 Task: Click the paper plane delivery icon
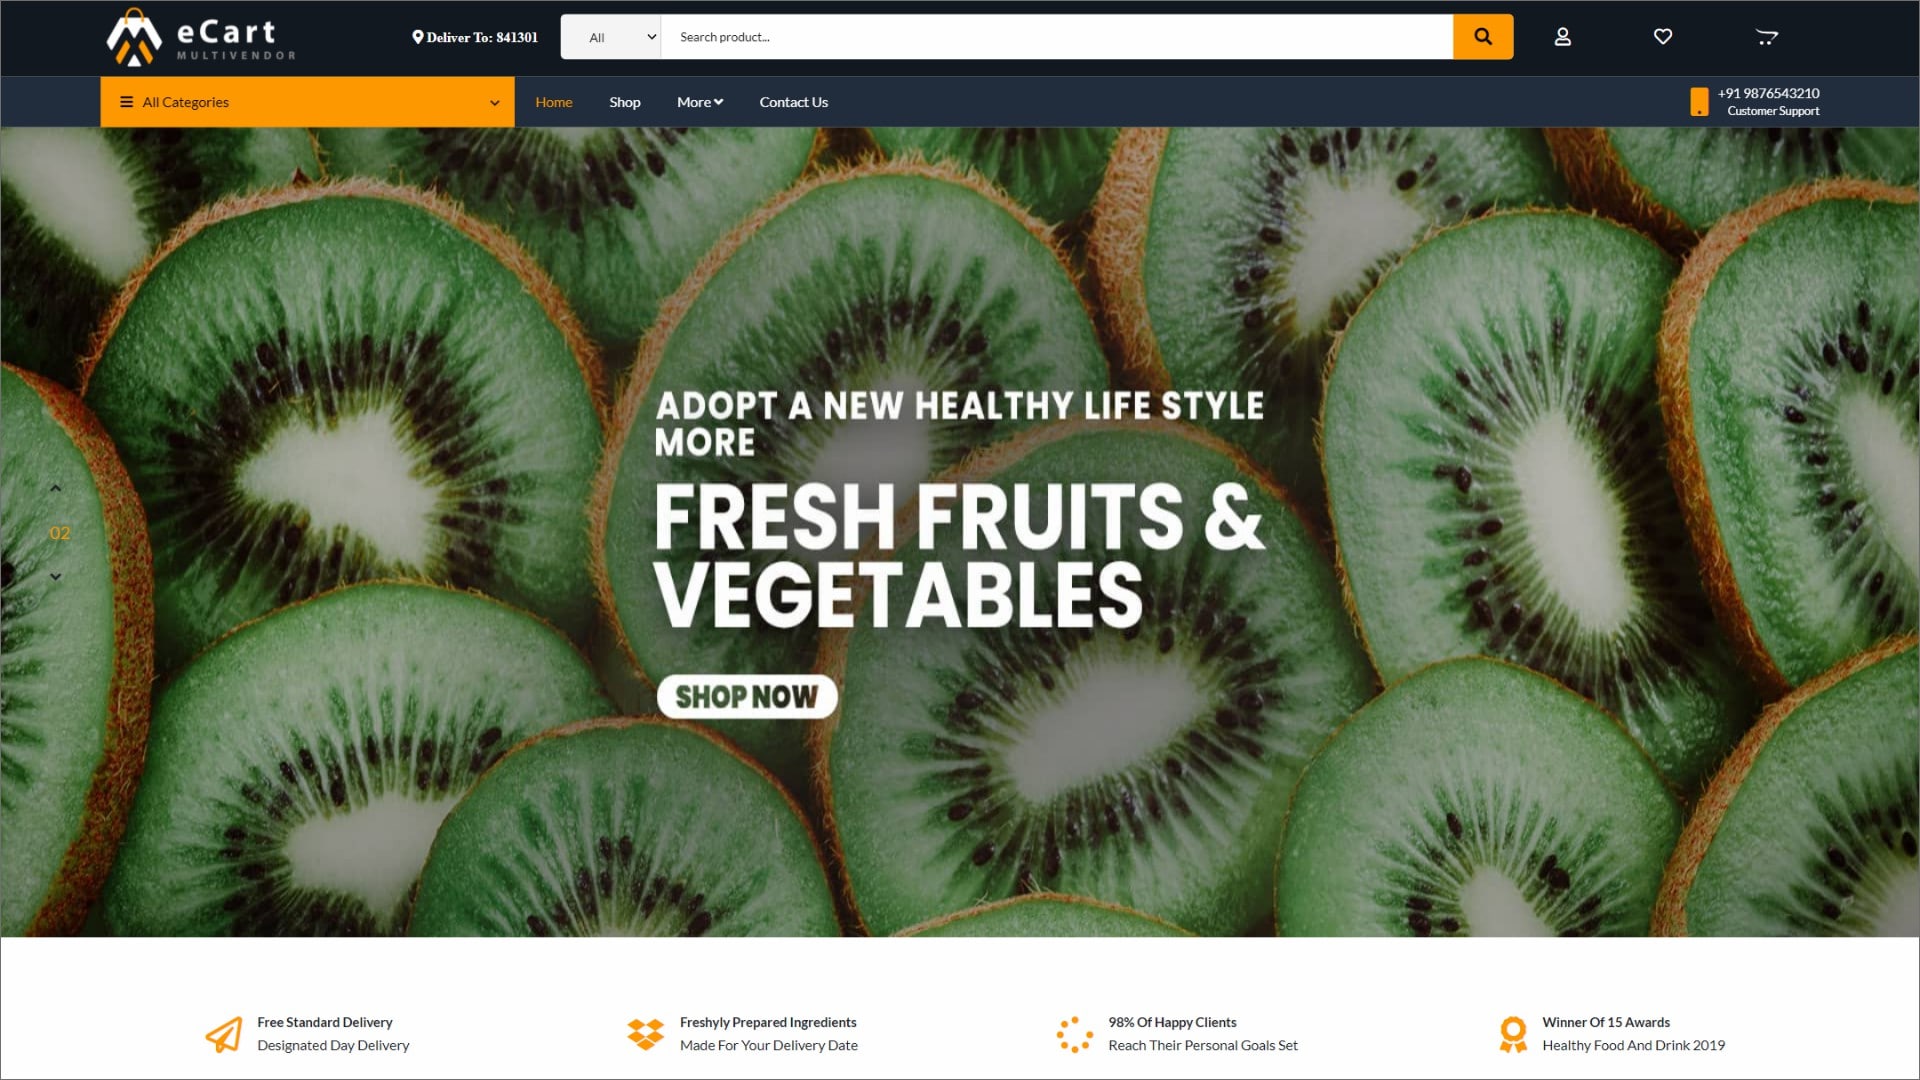tap(224, 1034)
